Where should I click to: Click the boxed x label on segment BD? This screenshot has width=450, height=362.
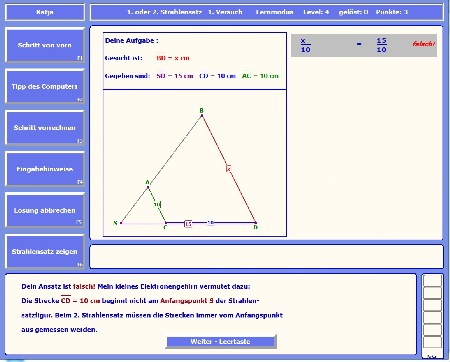coord(229,169)
